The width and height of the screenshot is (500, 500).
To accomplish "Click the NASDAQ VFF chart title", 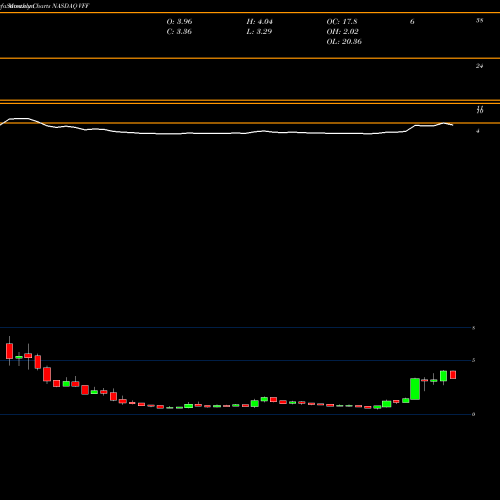I will point(71,6).
